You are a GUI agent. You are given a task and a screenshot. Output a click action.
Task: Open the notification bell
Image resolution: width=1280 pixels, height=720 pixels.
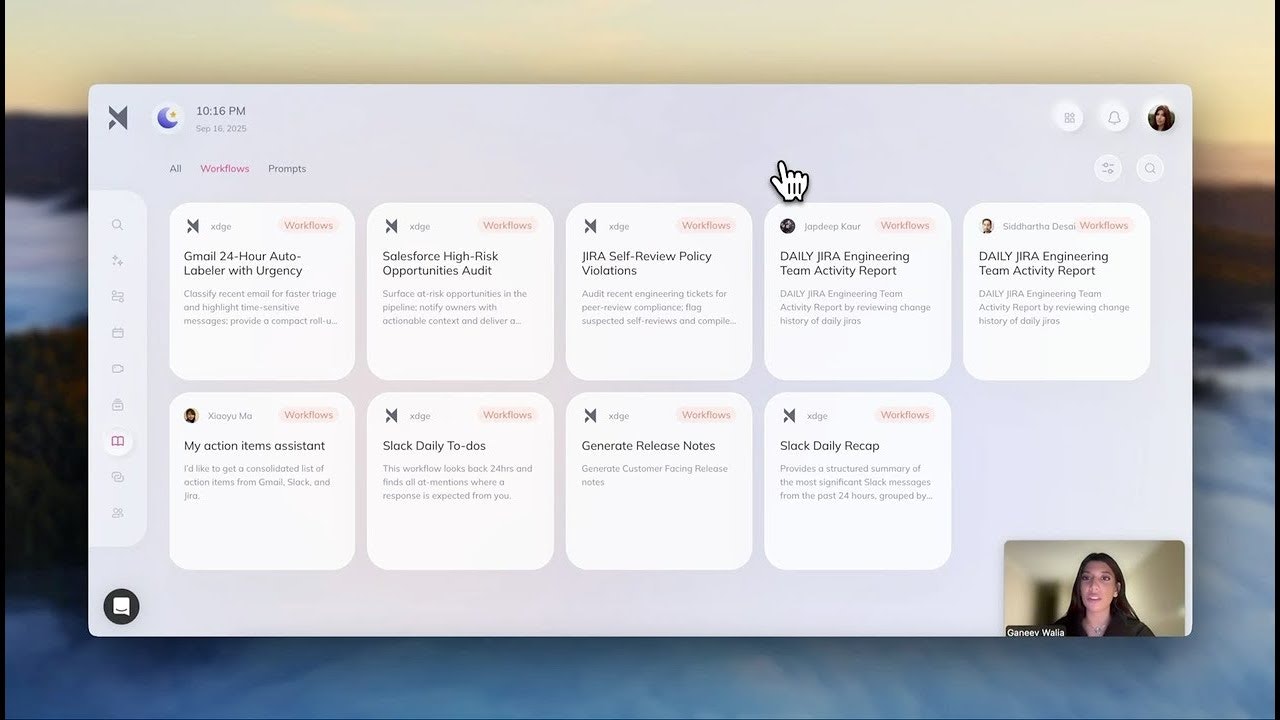pyautogui.click(x=1114, y=117)
